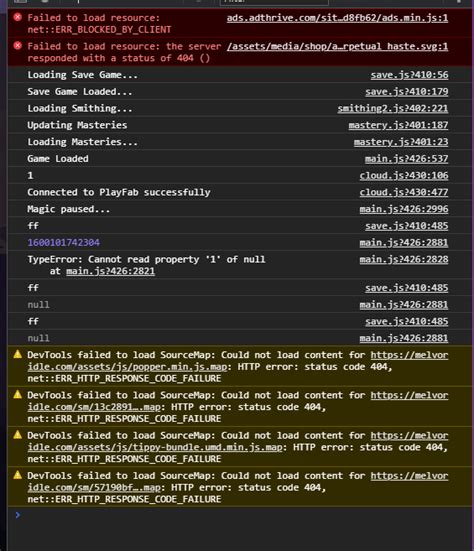Click the warning triangle for popper.min.js.map

[x=18, y=354]
